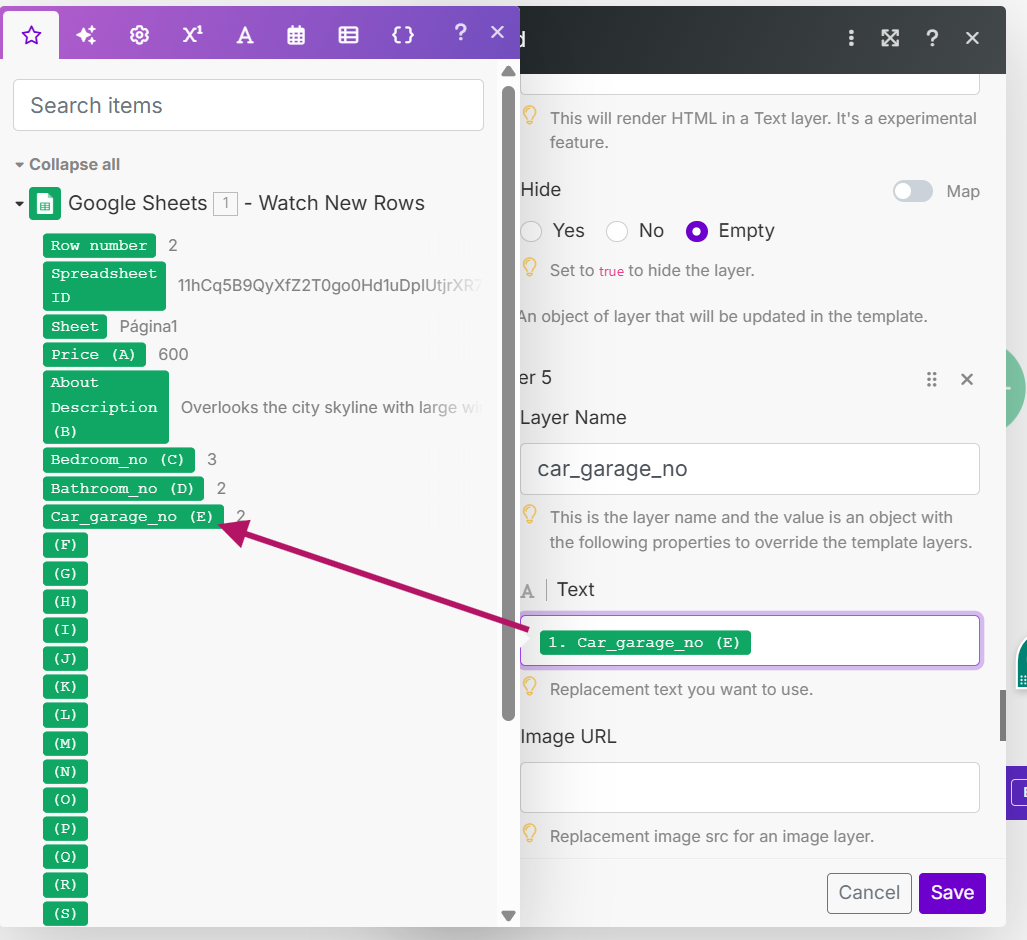Insert the (L) column variable
1027x940 pixels.
pyautogui.click(x=65, y=715)
